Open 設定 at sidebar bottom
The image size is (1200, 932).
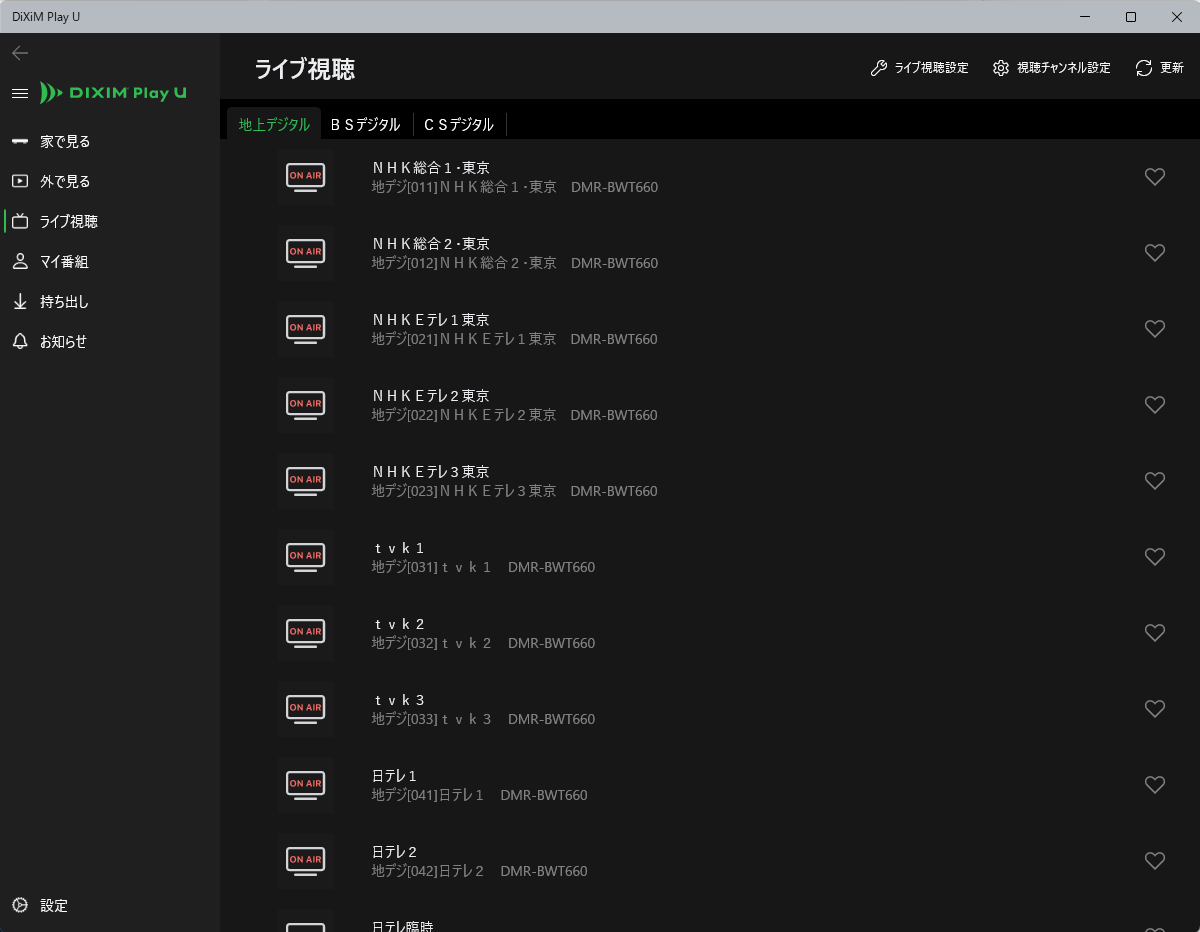[54, 906]
